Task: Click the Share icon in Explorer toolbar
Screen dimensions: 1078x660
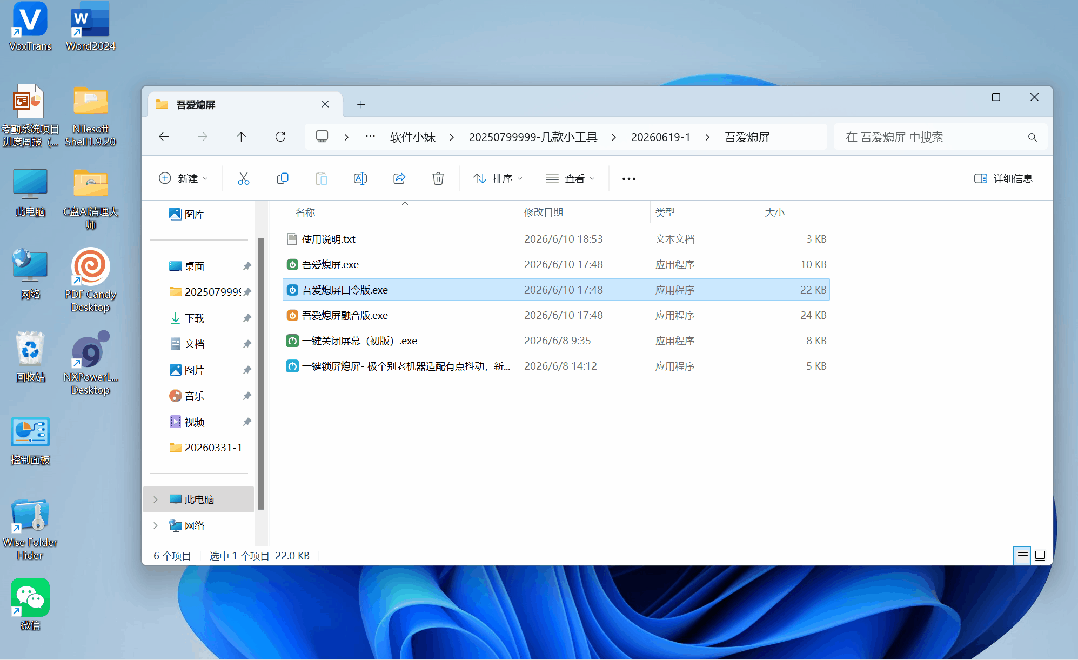Action: (399, 179)
